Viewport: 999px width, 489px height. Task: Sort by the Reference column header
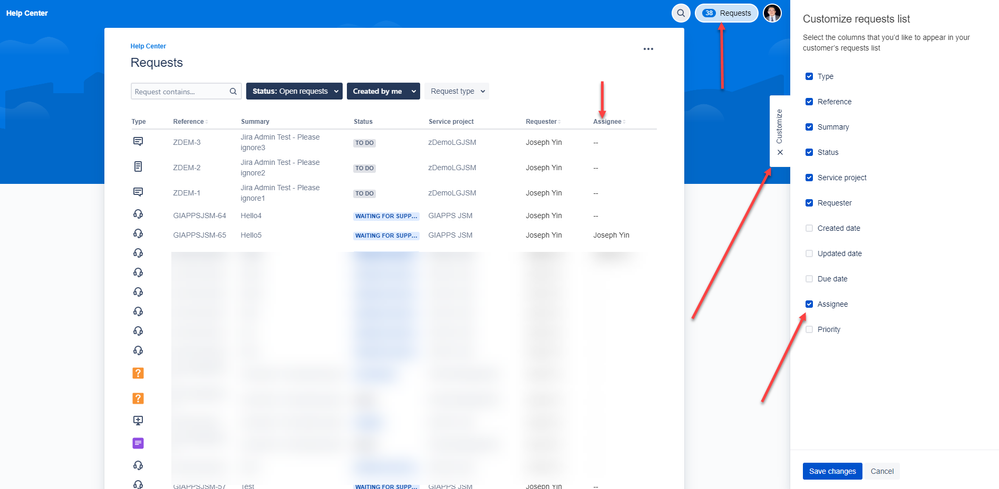tap(190, 122)
